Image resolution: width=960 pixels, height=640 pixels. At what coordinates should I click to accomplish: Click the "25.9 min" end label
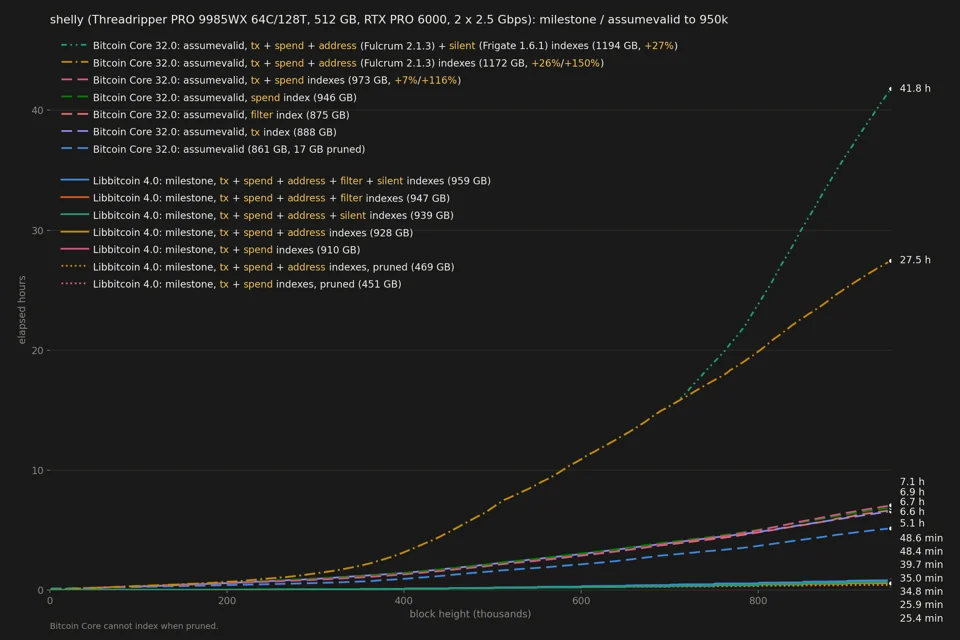(921, 604)
